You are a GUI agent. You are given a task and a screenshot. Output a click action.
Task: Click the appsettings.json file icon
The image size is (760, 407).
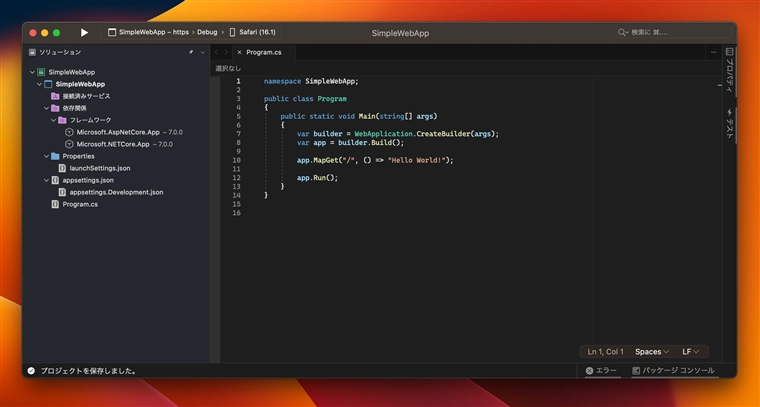55,180
